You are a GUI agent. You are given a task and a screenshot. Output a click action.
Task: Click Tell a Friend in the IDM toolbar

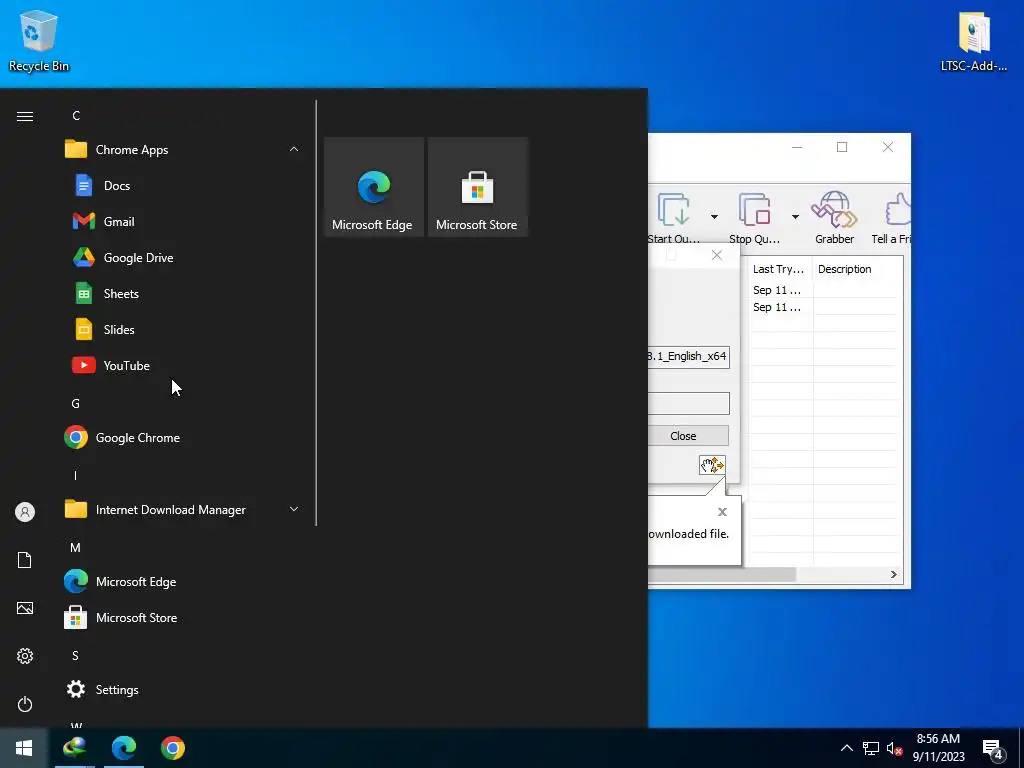891,218
